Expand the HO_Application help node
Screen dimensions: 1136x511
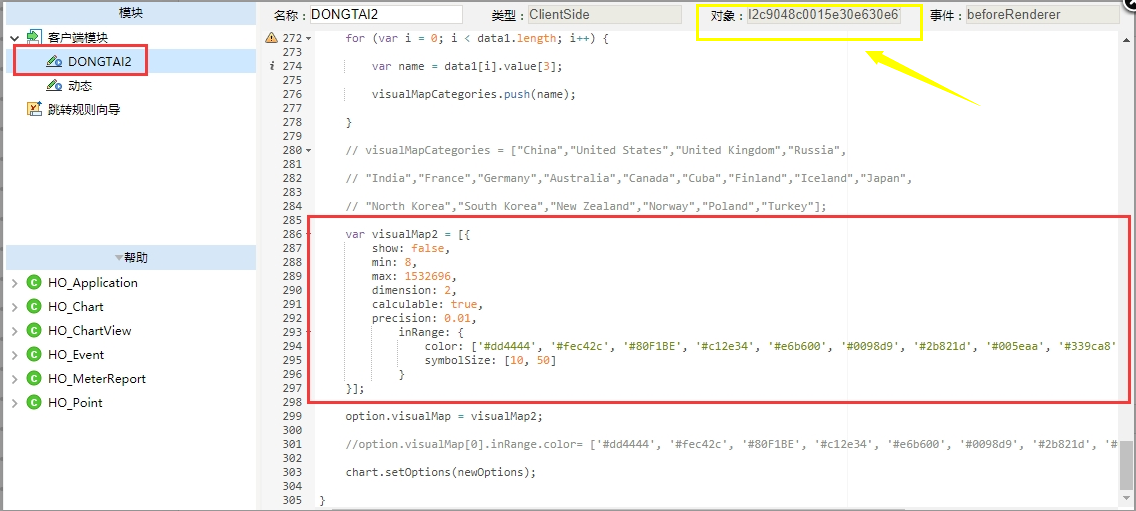coord(14,283)
